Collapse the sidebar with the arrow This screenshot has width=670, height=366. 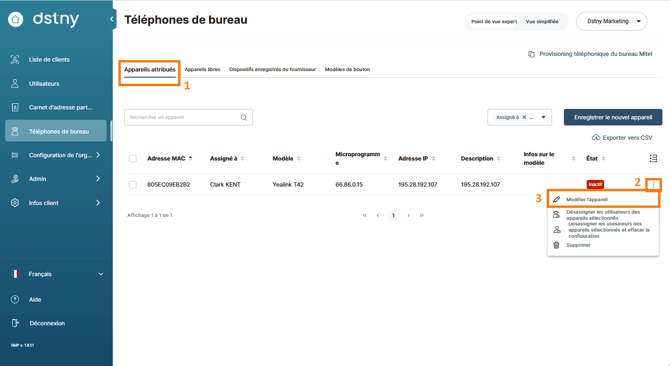click(112, 19)
